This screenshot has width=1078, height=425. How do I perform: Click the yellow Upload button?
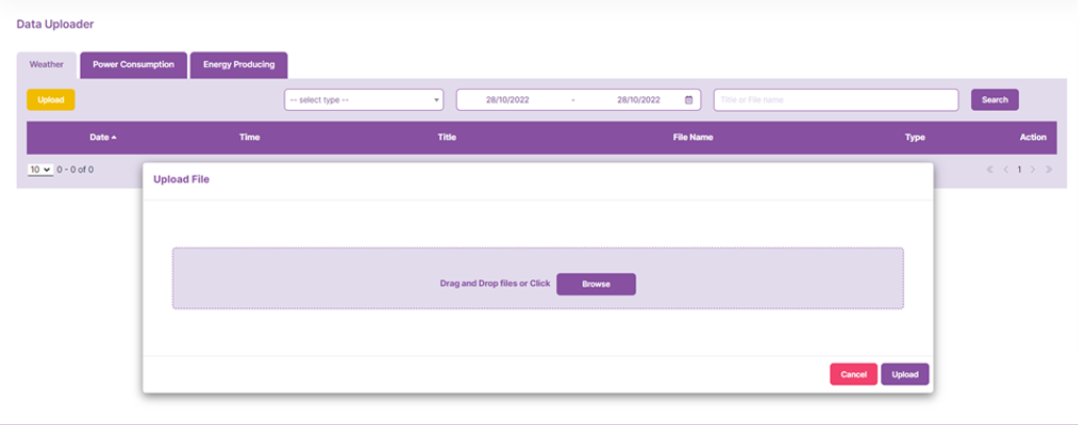(51, 100)
